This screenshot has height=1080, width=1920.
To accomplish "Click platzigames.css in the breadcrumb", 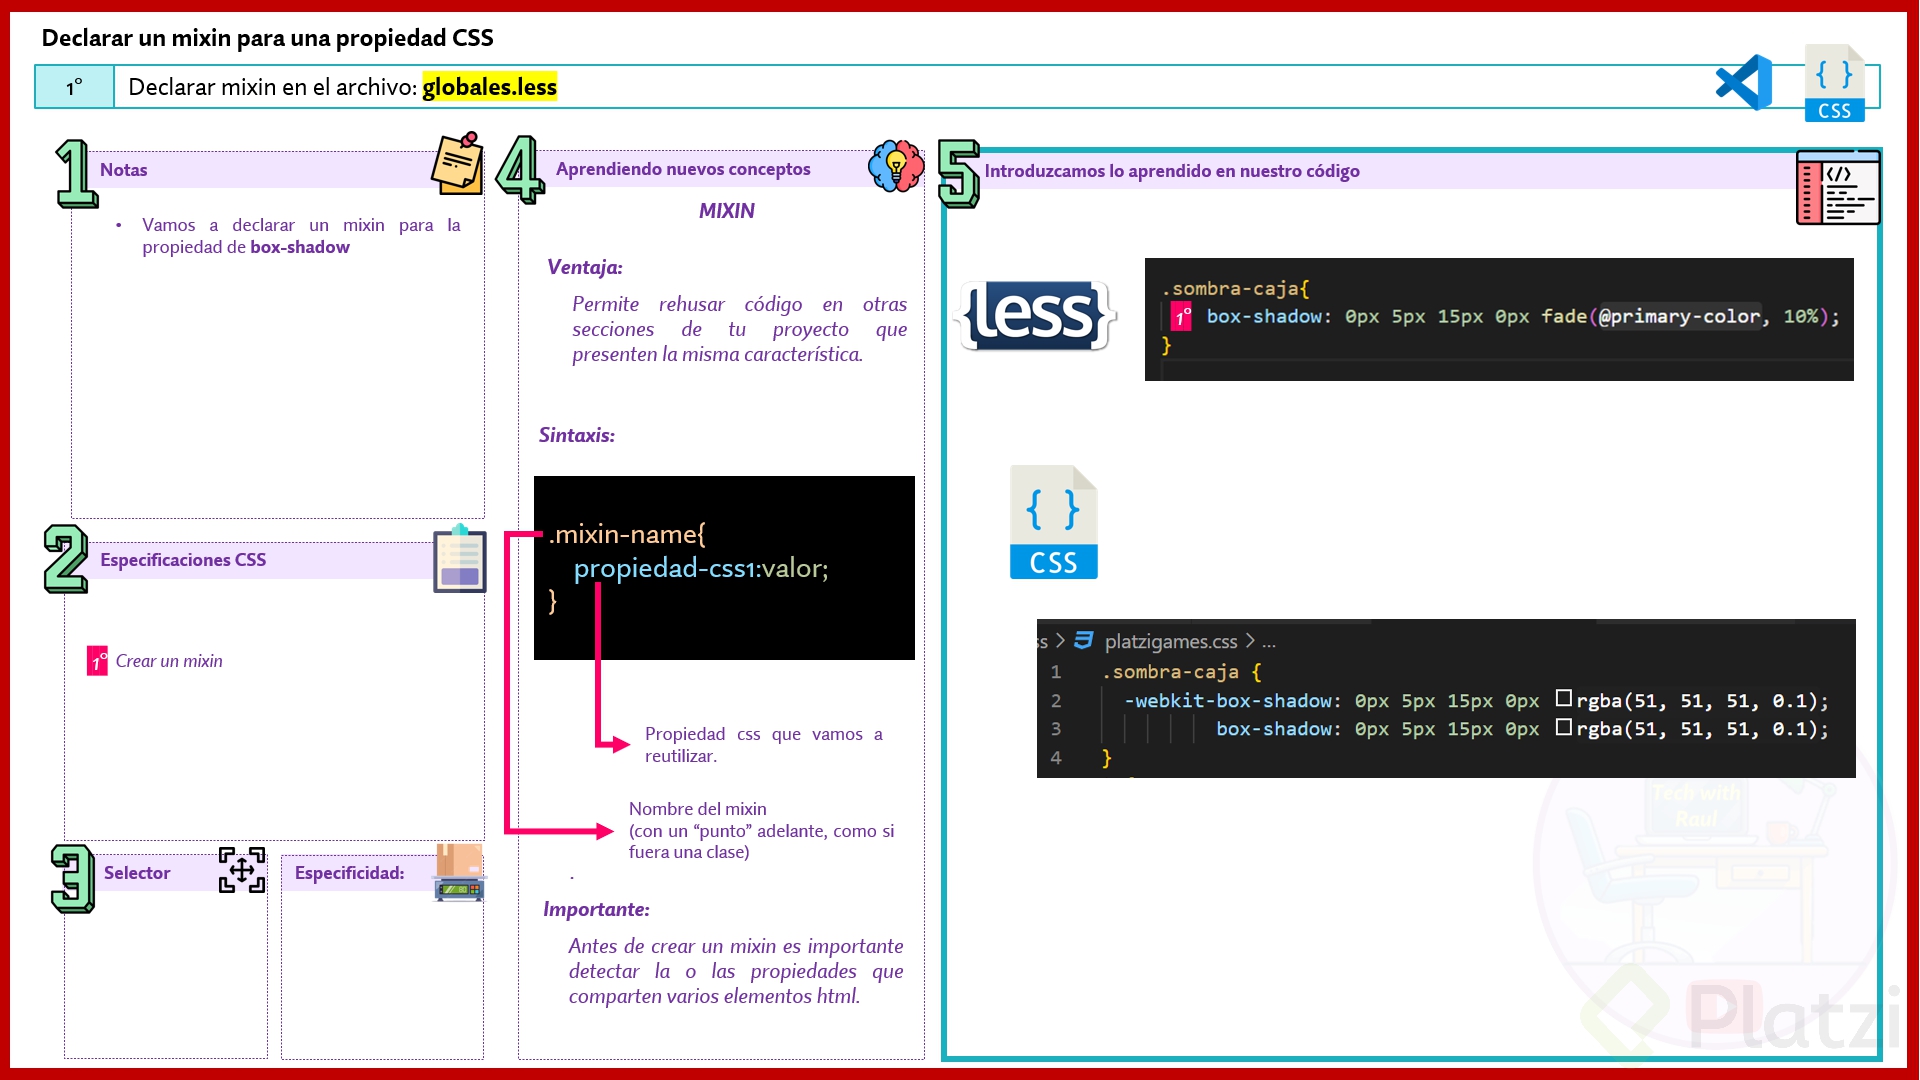I will (1170, 641).
